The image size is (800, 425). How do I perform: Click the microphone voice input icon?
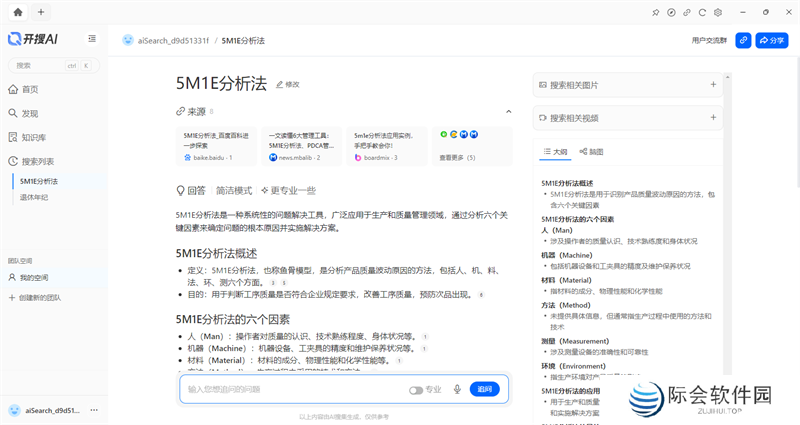pos(457,389)
